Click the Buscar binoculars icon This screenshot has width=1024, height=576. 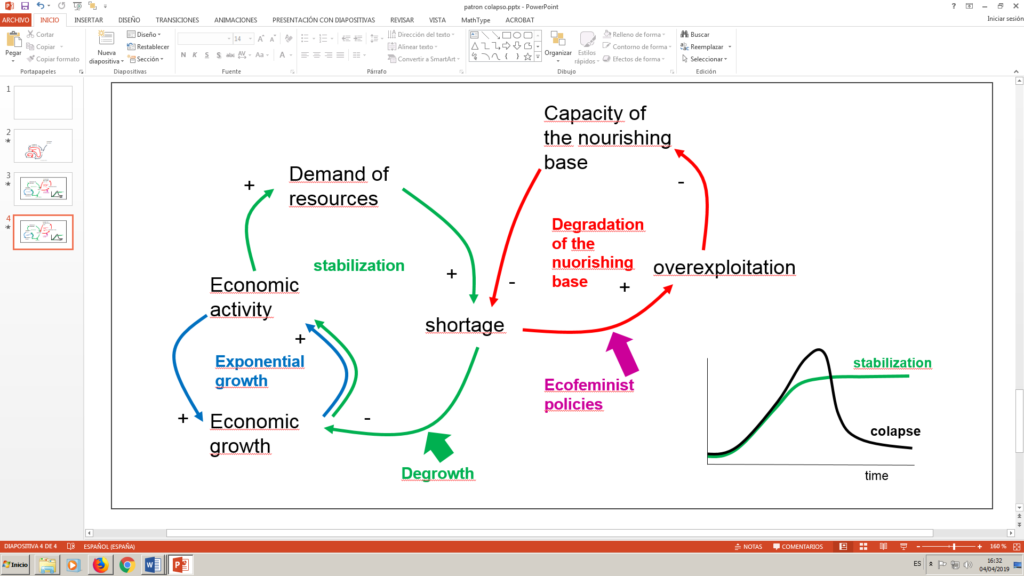coord(685,34)
